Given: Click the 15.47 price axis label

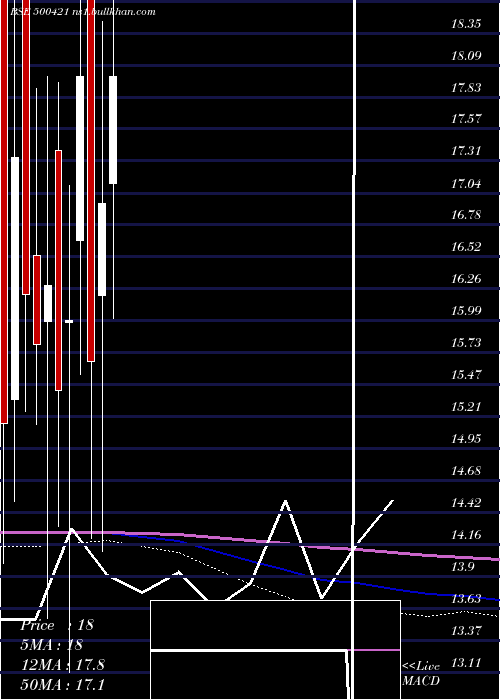Looking at the screenshot, I should pos(466,375).
